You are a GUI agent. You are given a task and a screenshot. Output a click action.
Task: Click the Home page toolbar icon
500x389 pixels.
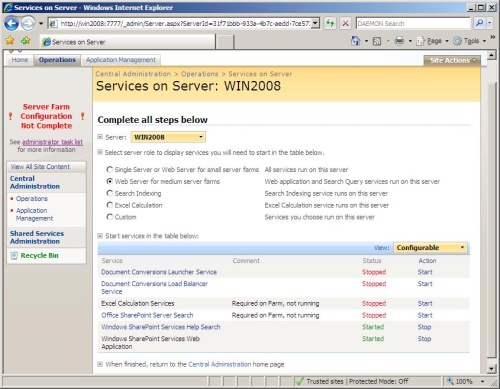coord(356,41)
